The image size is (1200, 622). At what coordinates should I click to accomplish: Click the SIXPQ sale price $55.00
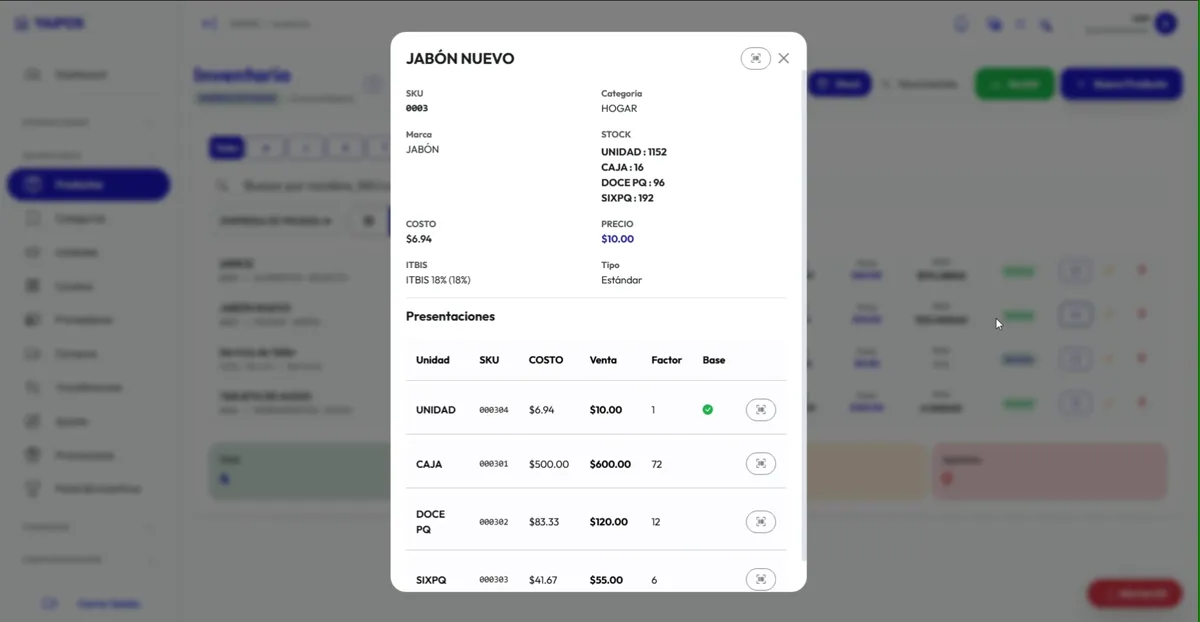tap(606, 580)
